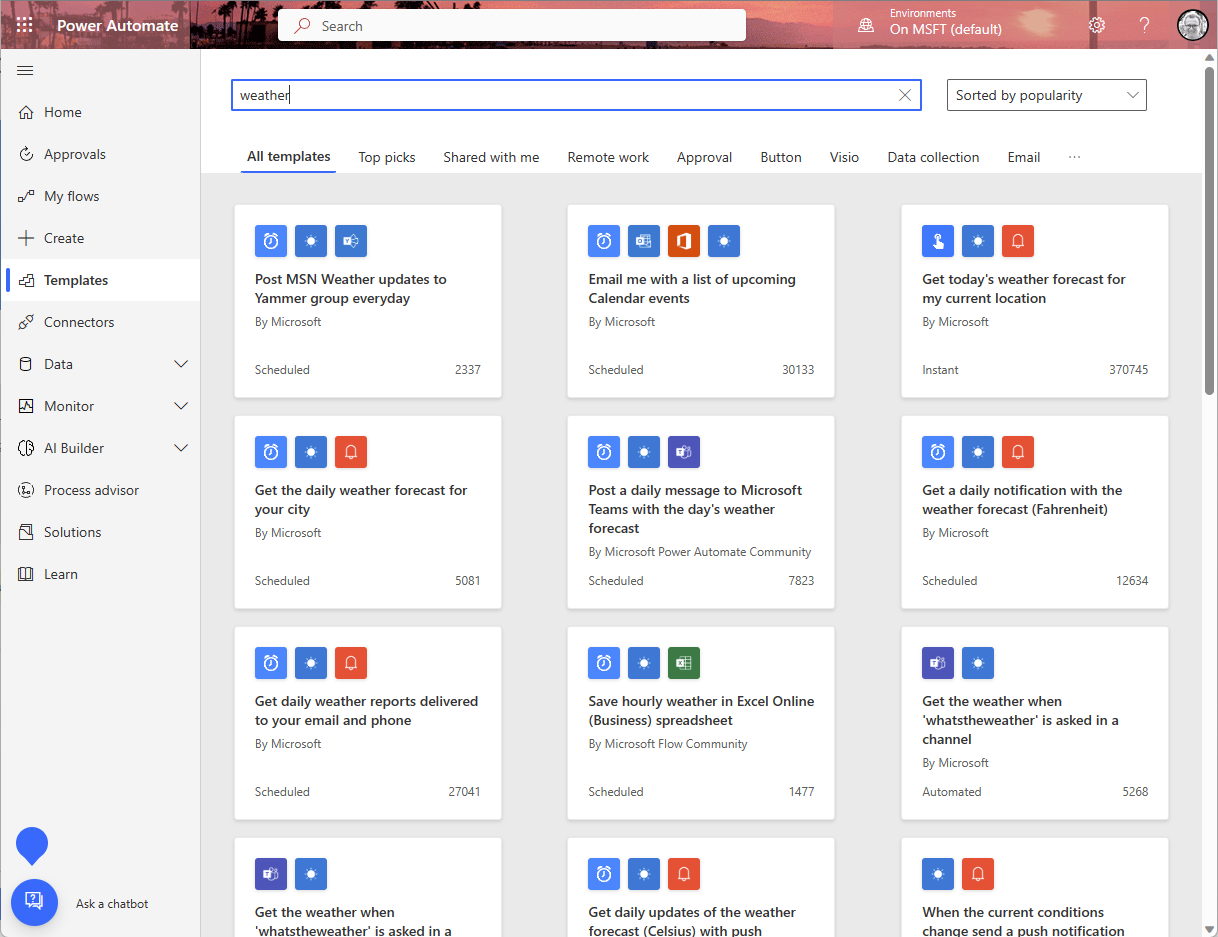Screen dimensions: 1218x937
Task: Click the 30133 usage count
Action: (798, 370)
